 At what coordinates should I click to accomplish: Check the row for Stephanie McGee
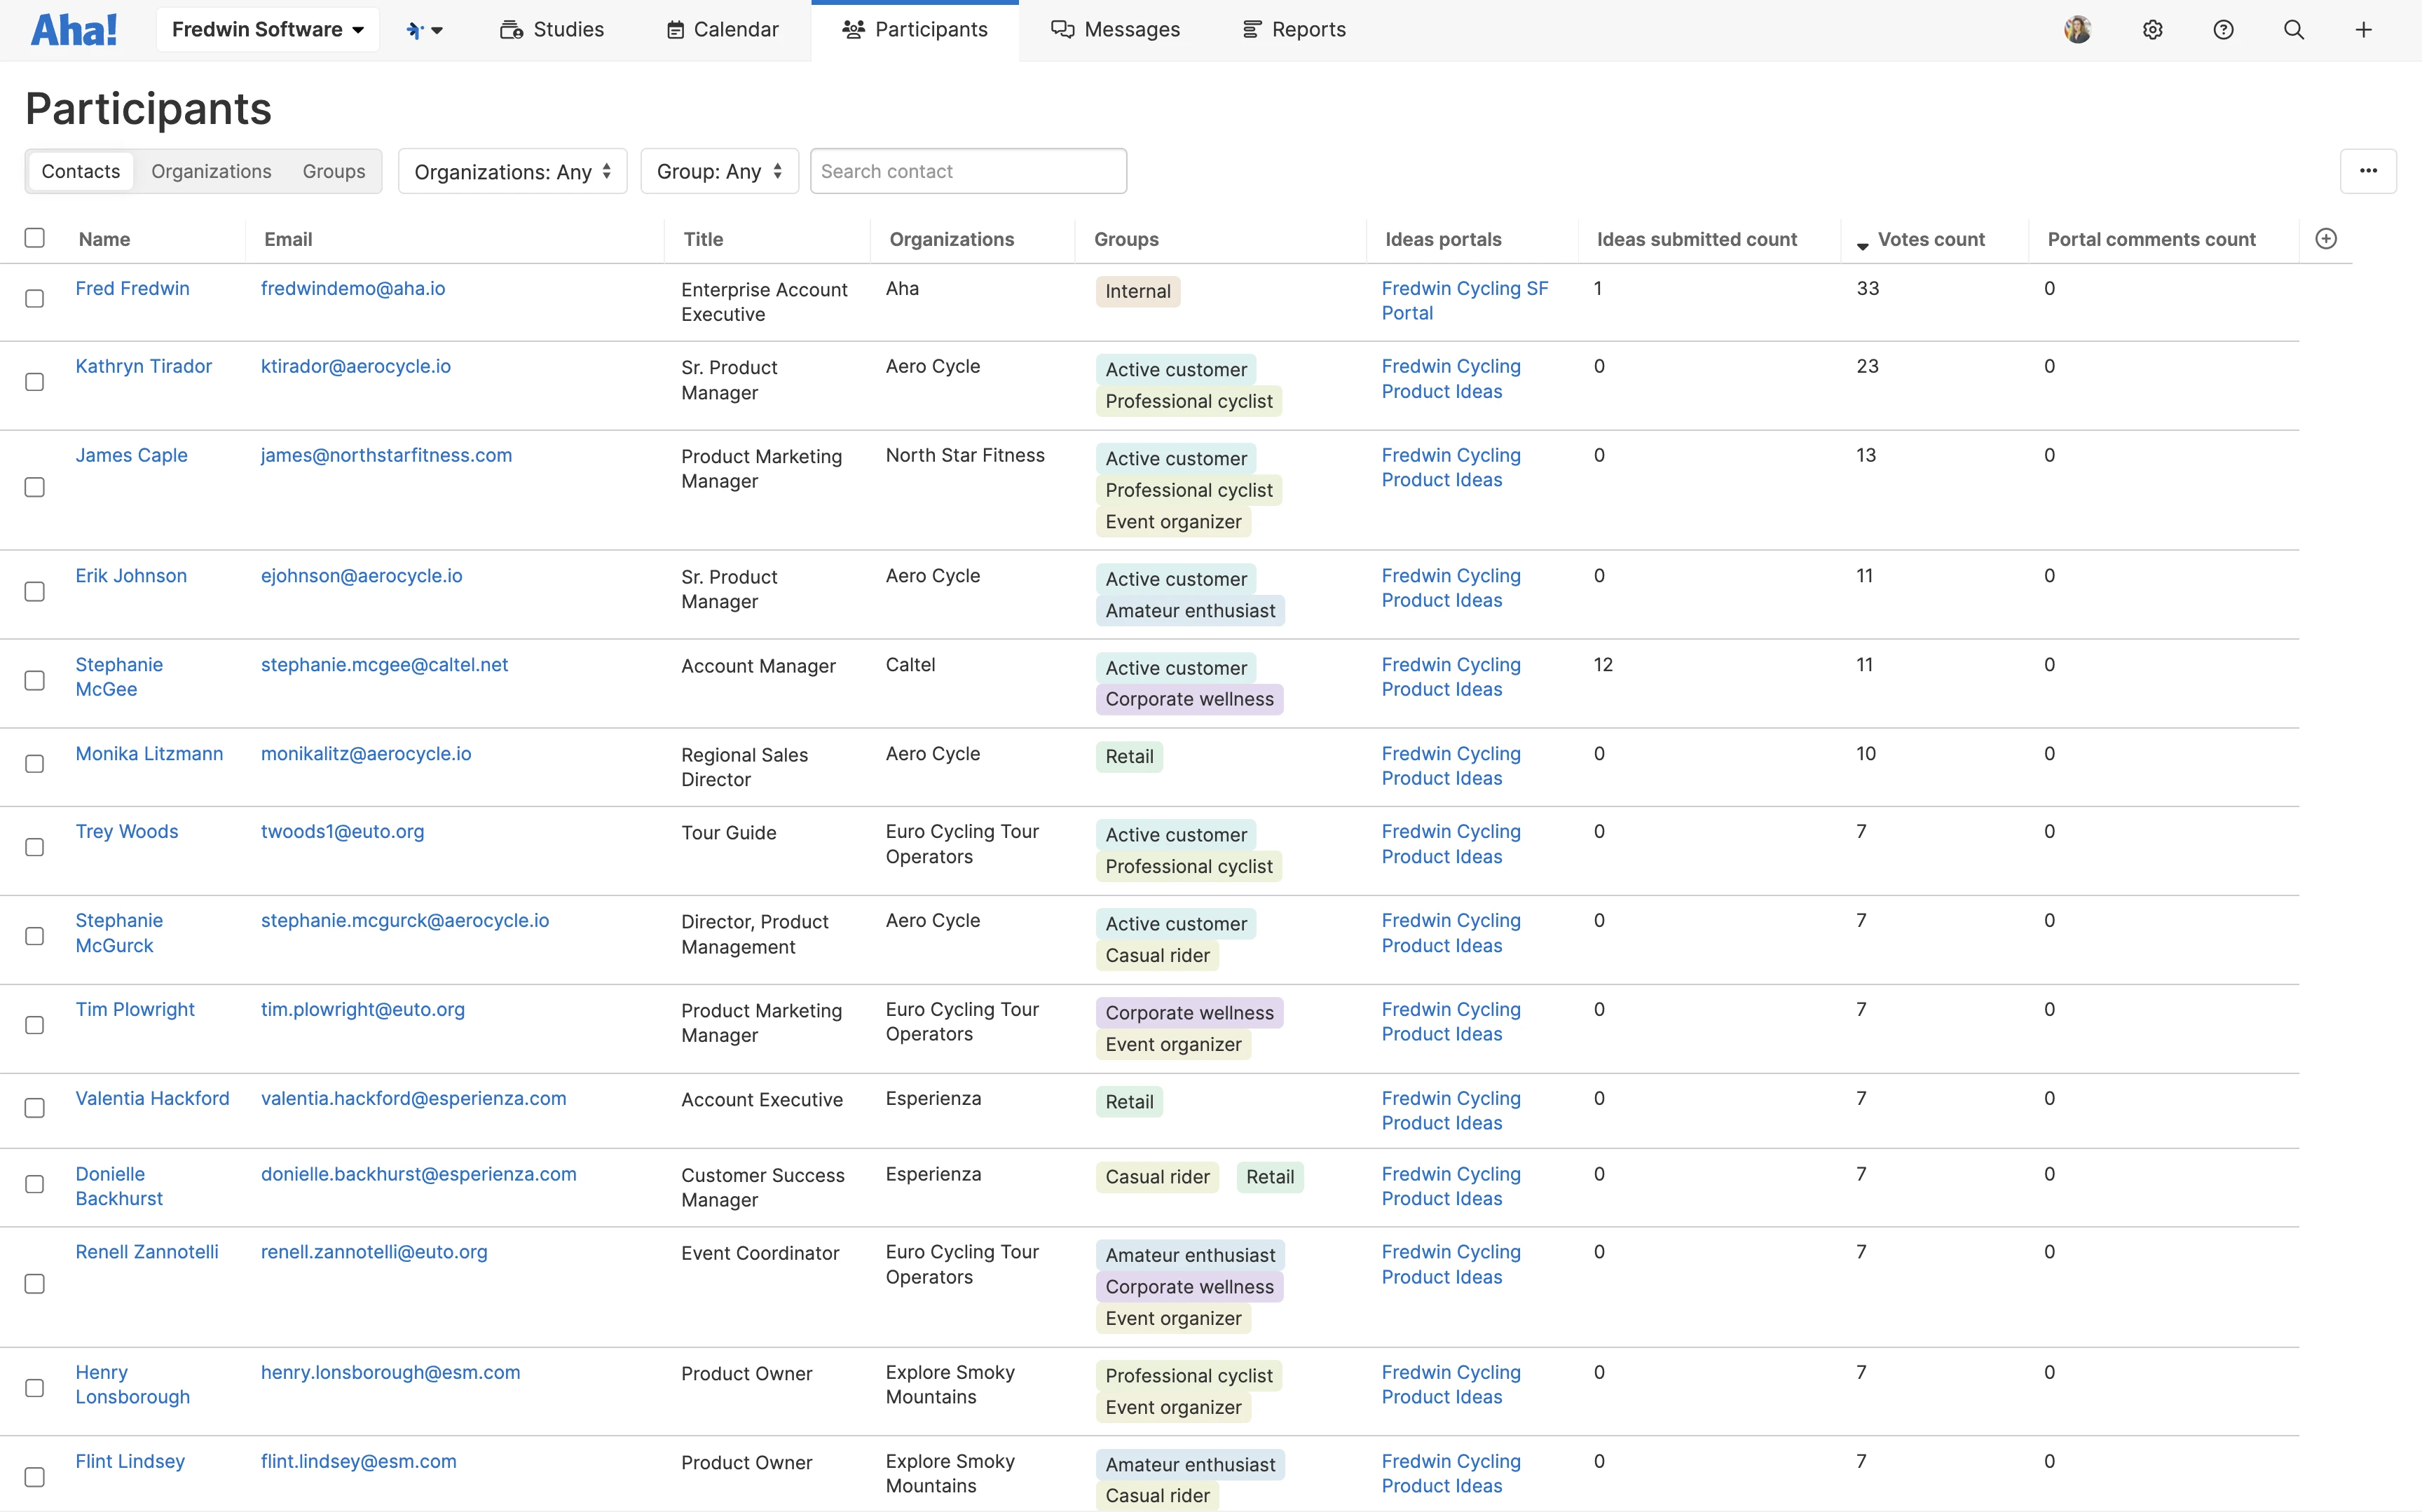coord(35,680)
